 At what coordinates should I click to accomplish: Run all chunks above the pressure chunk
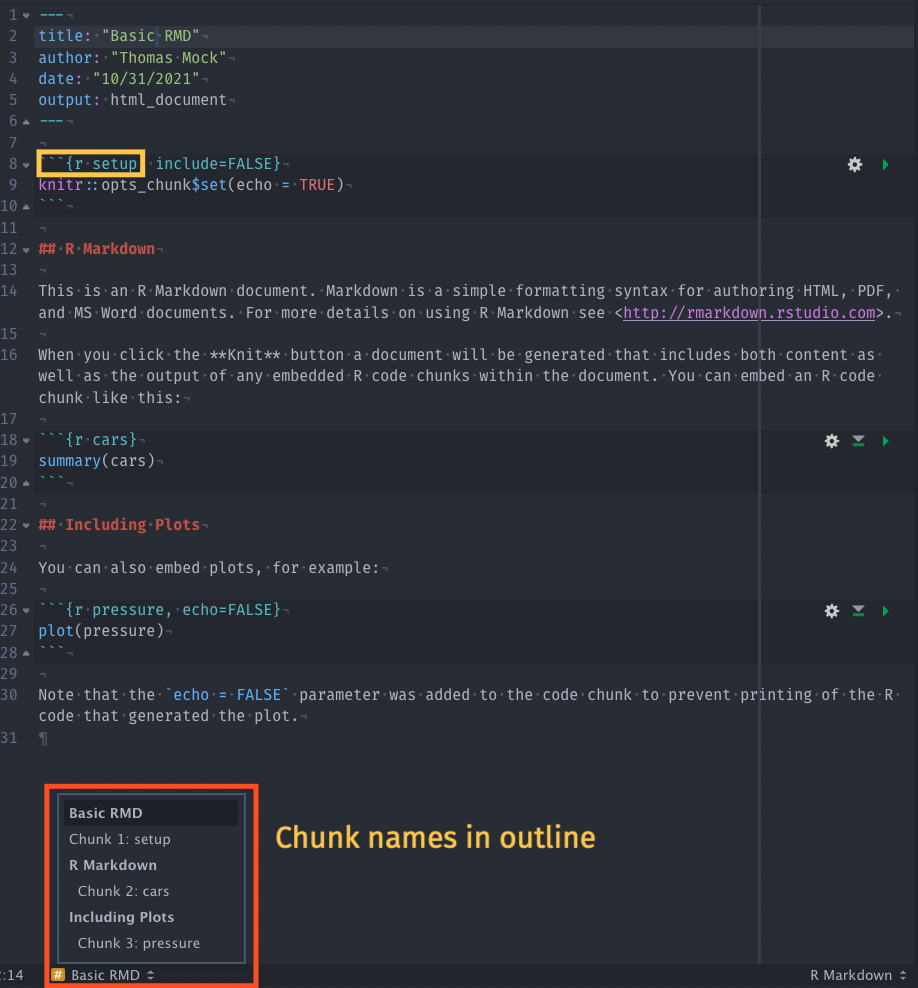[x=858, y=611]
